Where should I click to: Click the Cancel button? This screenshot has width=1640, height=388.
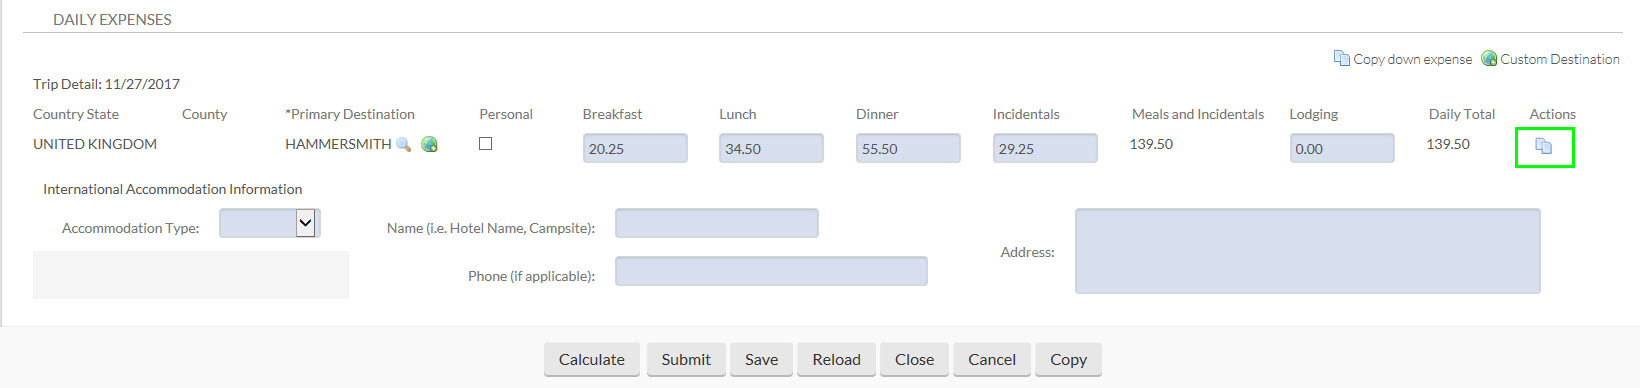pyautogui.click(x=992, y=360)
